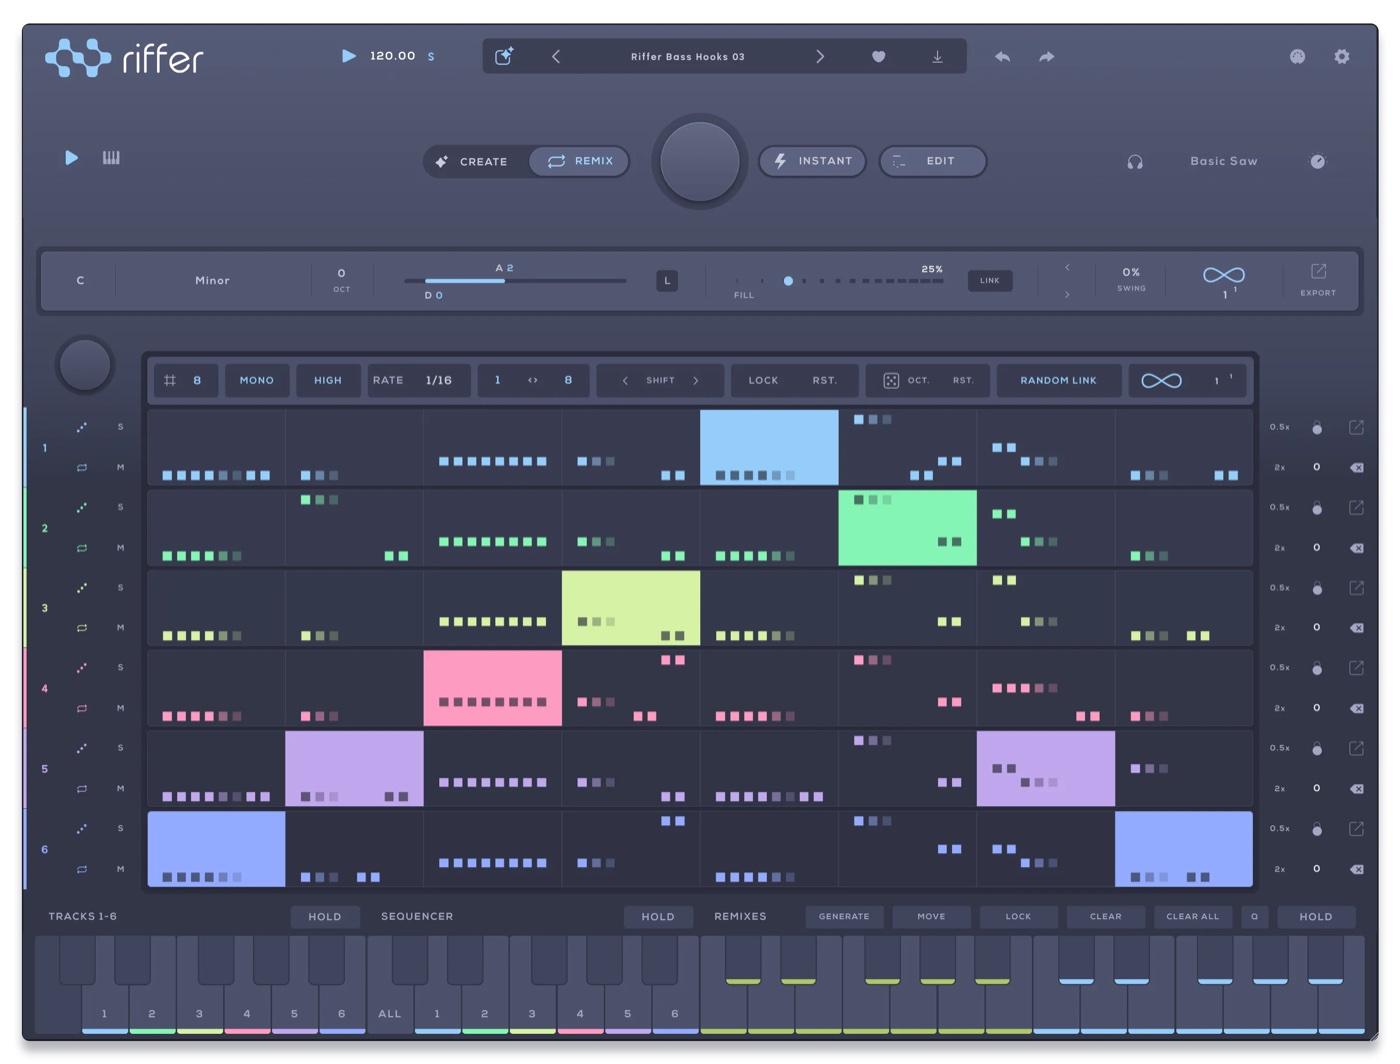Click the A2 pitch range slider
Viewport: 1400px width, 1064px height.
[515, 281]
